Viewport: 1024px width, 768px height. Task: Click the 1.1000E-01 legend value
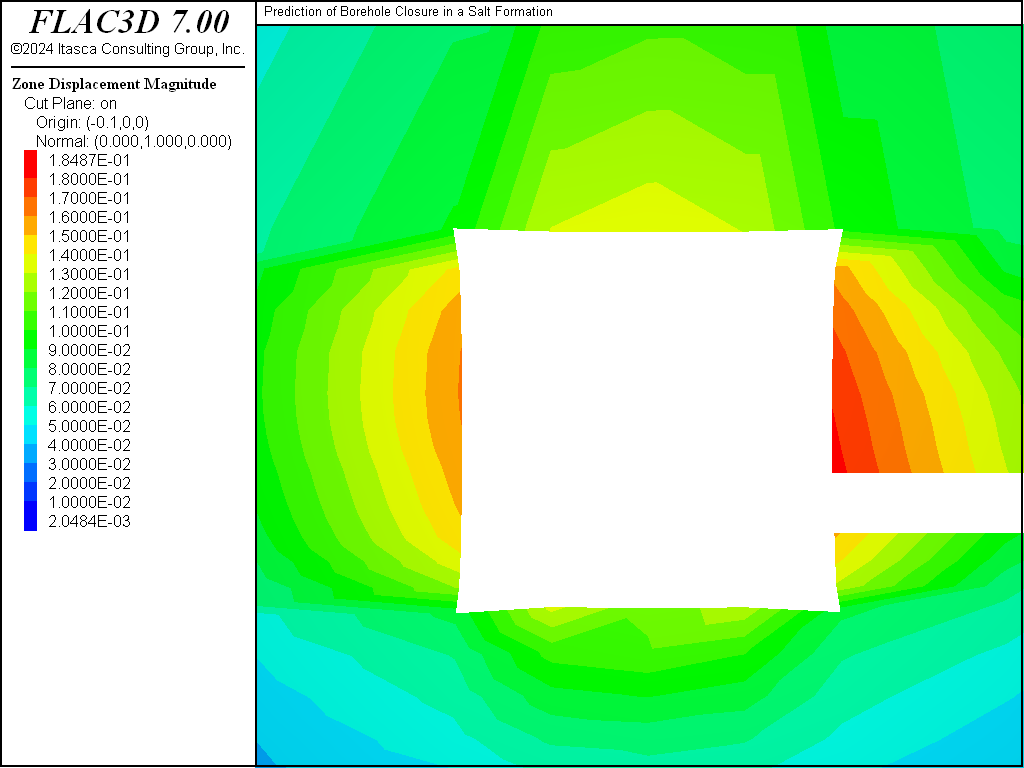click(89, 312)
